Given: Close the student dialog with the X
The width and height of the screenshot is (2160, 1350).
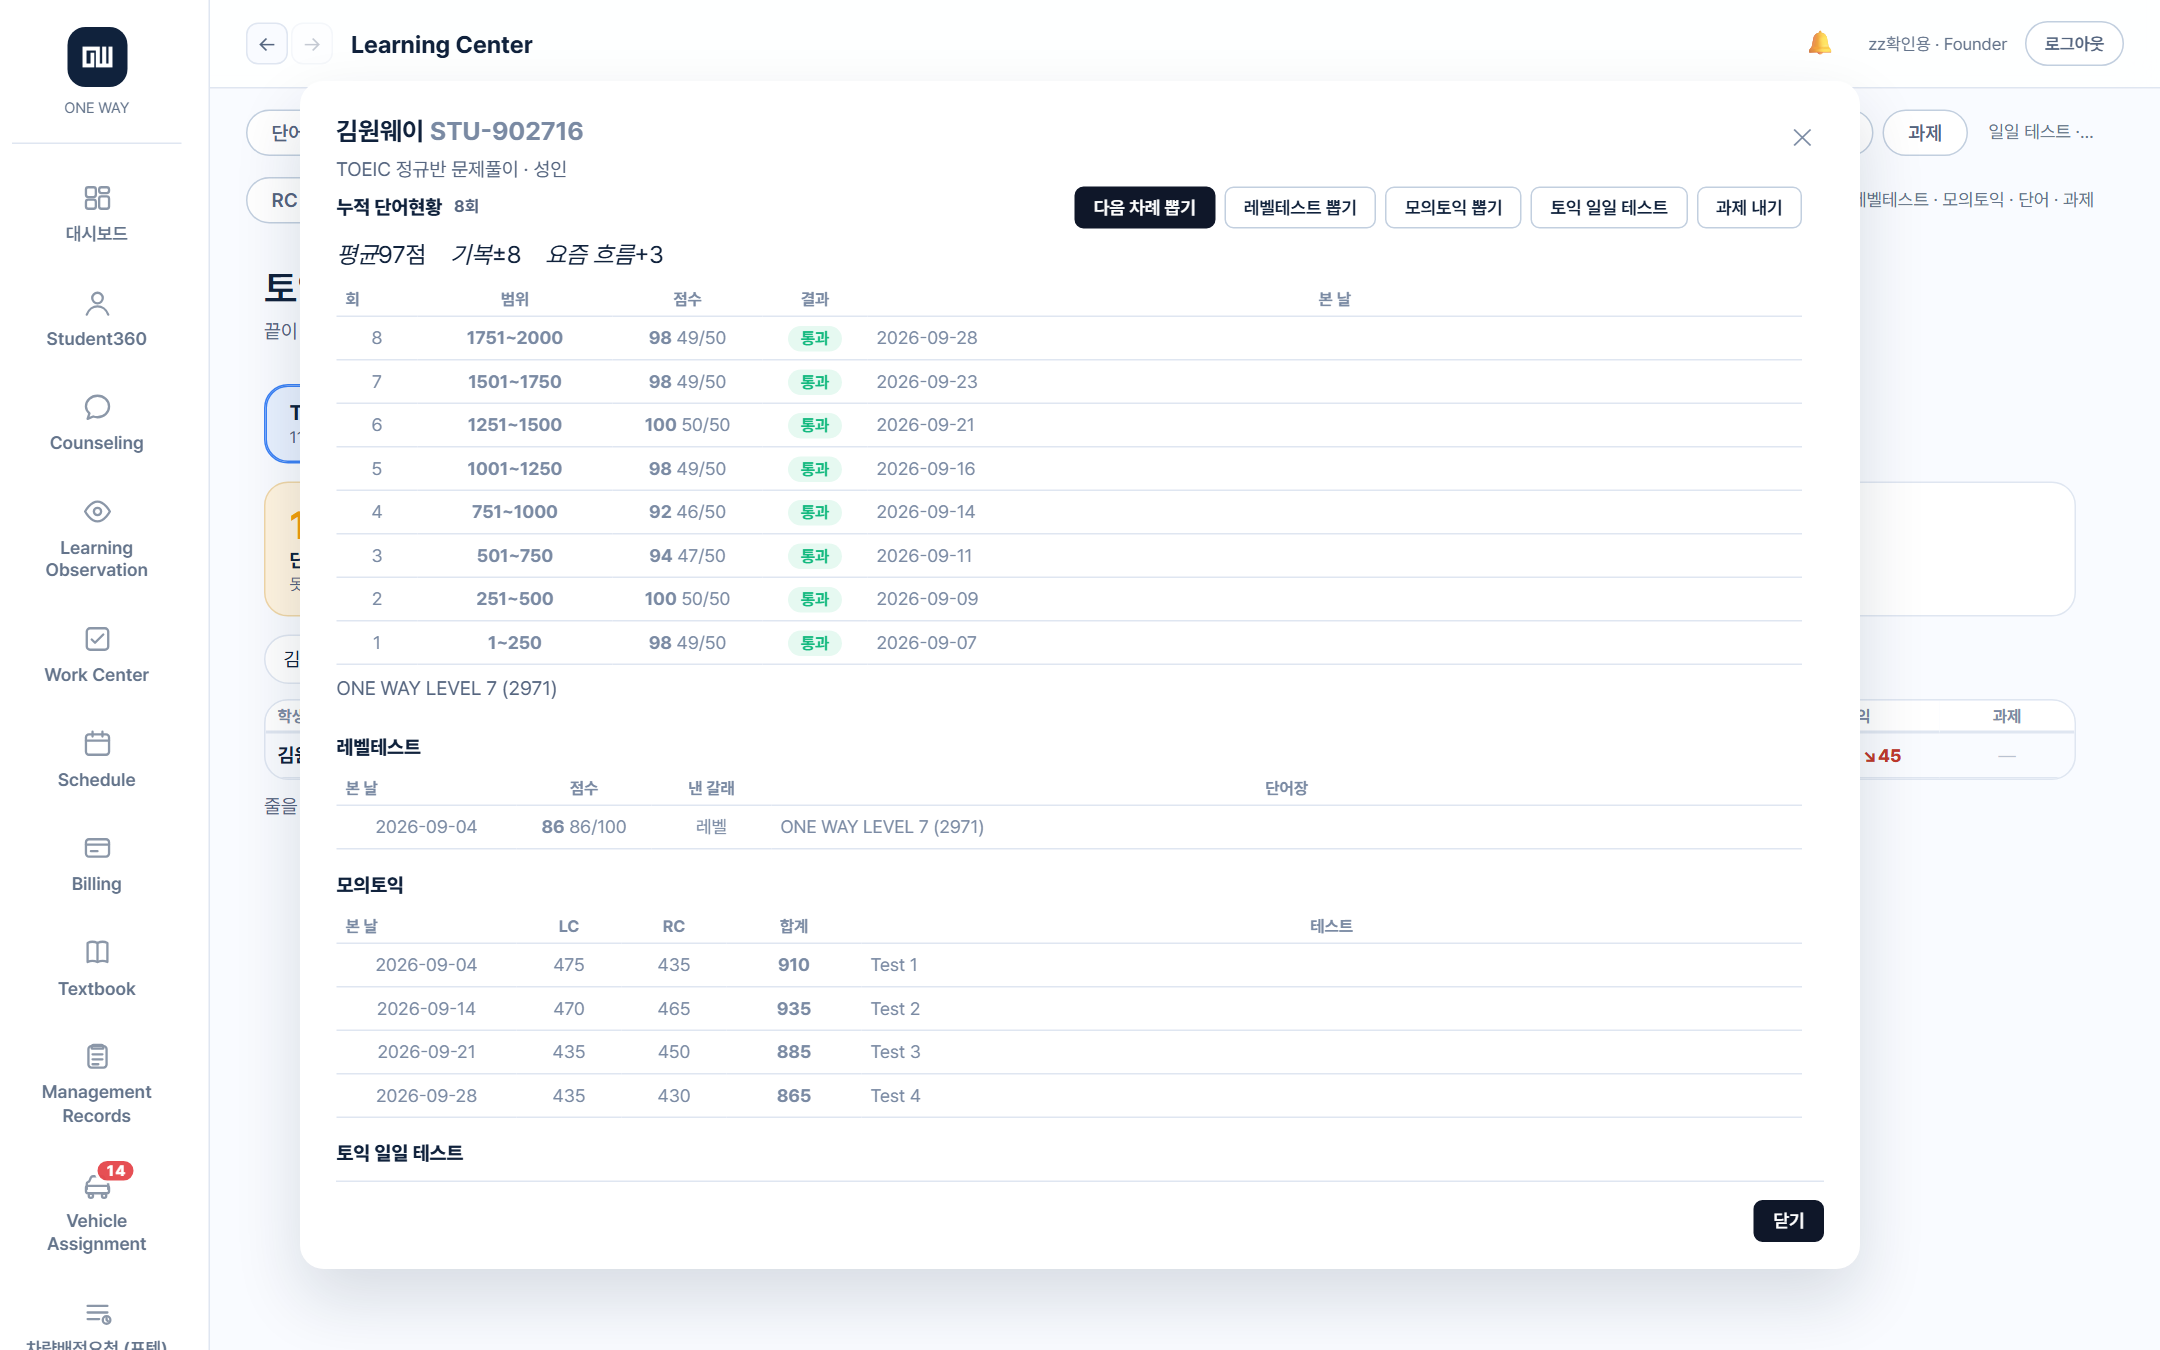Looking at the screenshot, I should [1802, 137].
